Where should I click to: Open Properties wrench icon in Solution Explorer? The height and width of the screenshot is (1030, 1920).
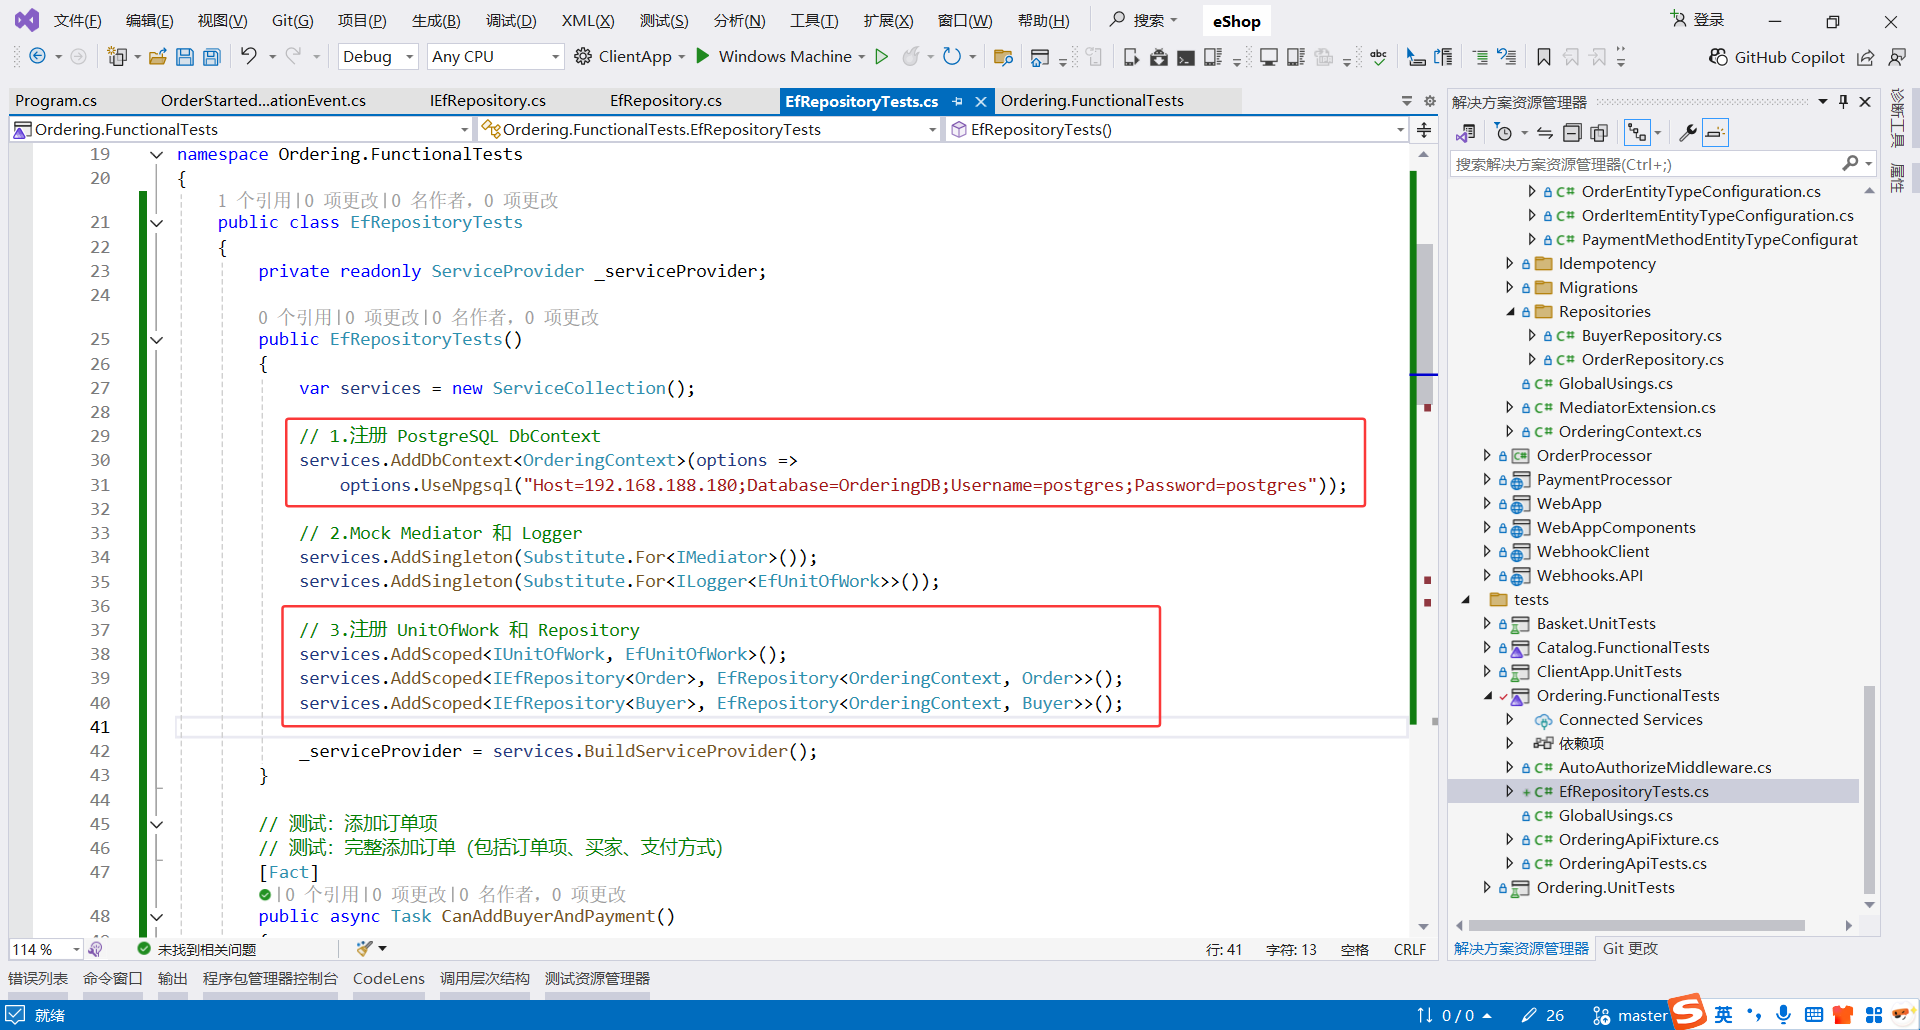1687,132
